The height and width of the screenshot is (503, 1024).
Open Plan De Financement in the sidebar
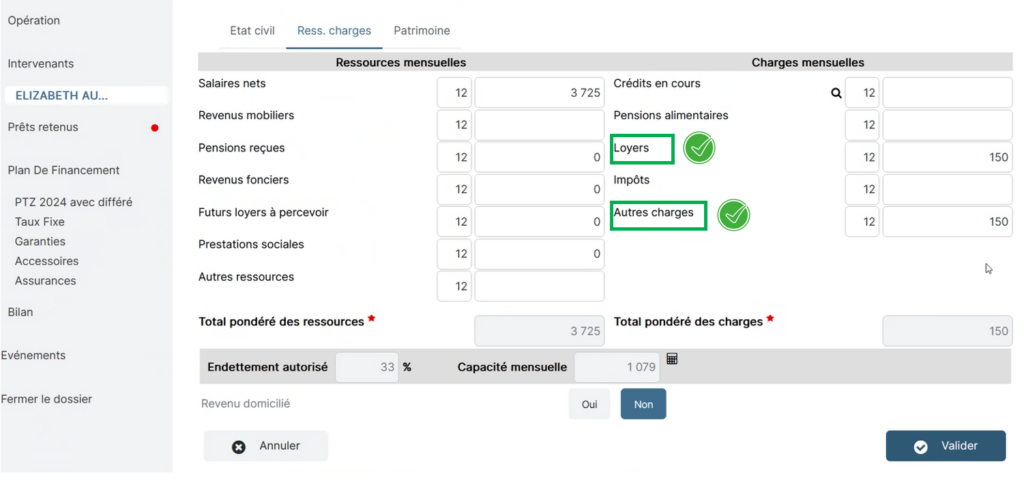tap(63, 170)
